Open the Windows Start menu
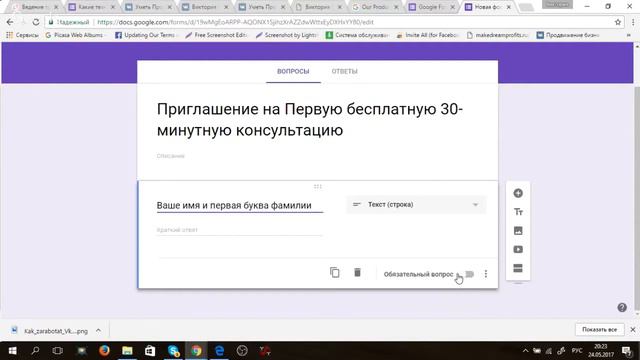The height and width of the screenshot is (360, 640). coord(12,351)
